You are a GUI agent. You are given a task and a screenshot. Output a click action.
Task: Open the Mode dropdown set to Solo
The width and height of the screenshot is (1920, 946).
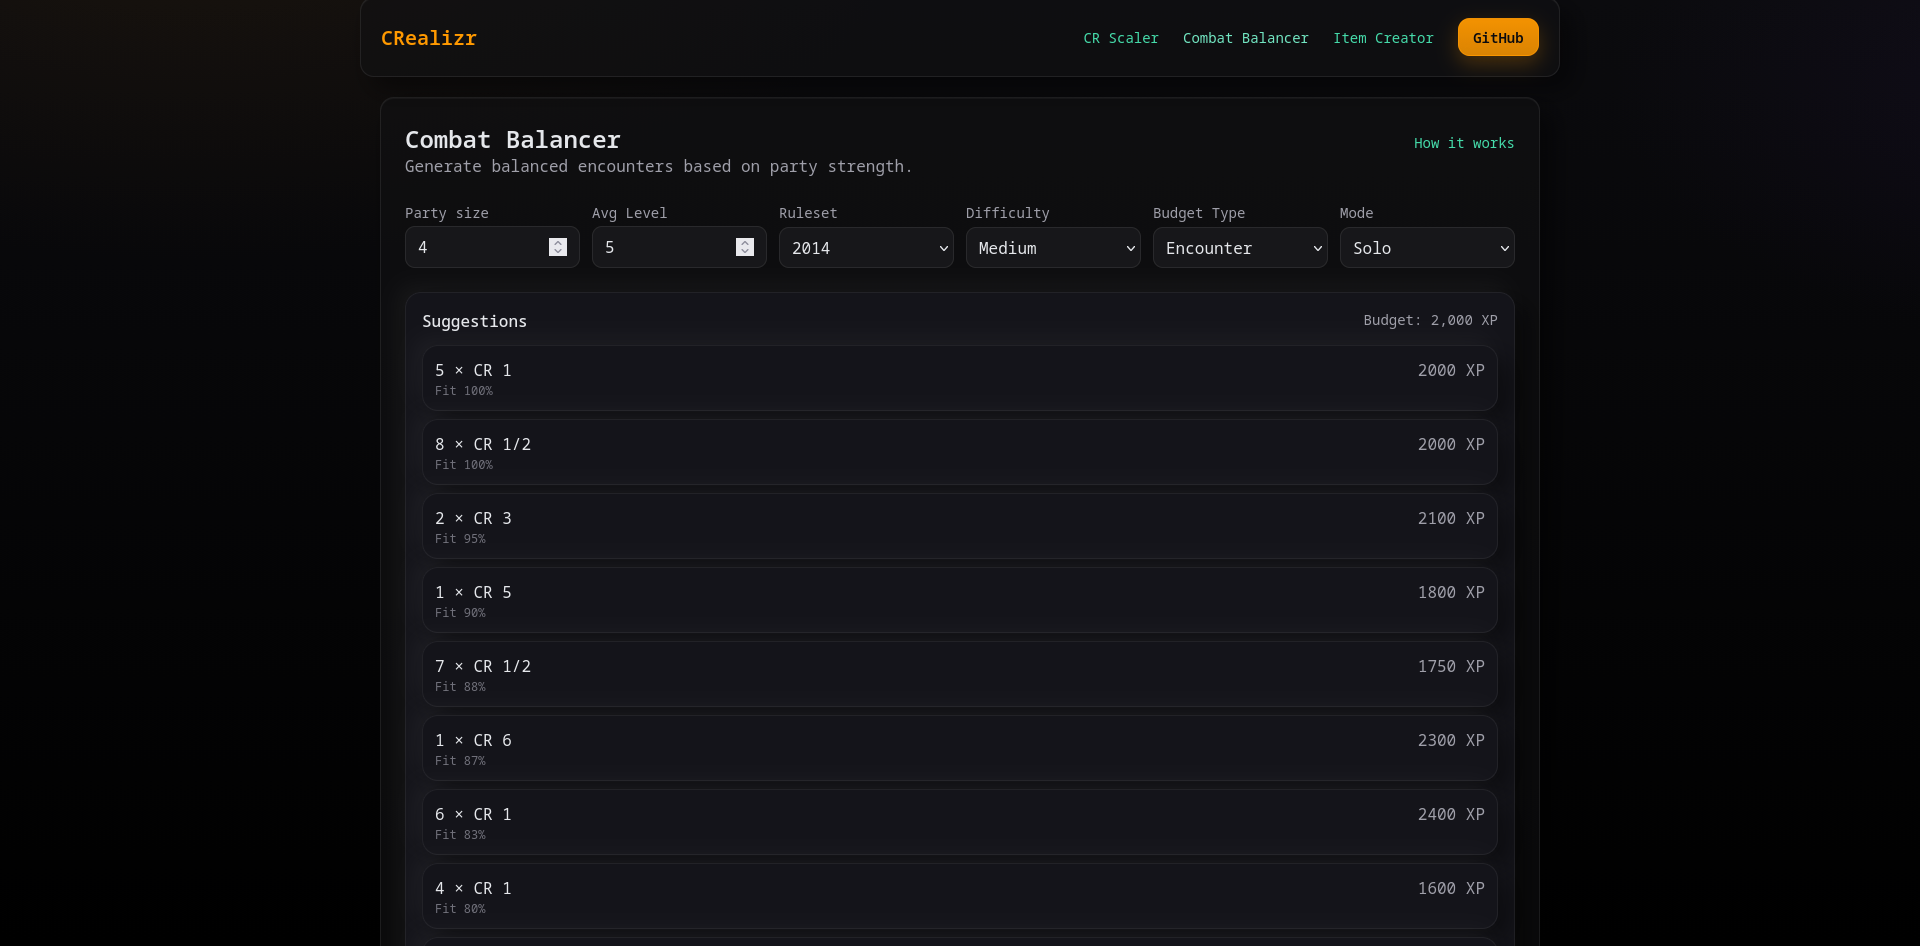click(x=1427, y=248)
